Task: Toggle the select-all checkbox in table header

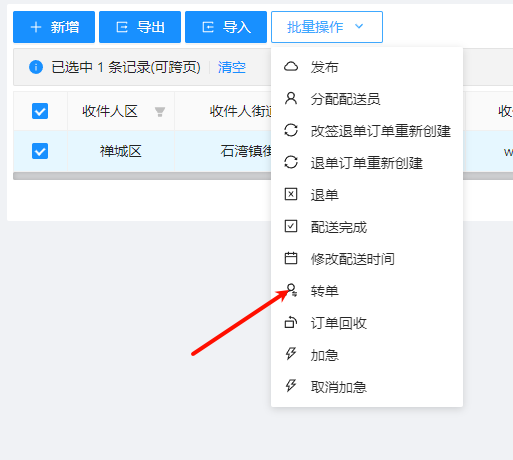Action: [x=40, y=111]
